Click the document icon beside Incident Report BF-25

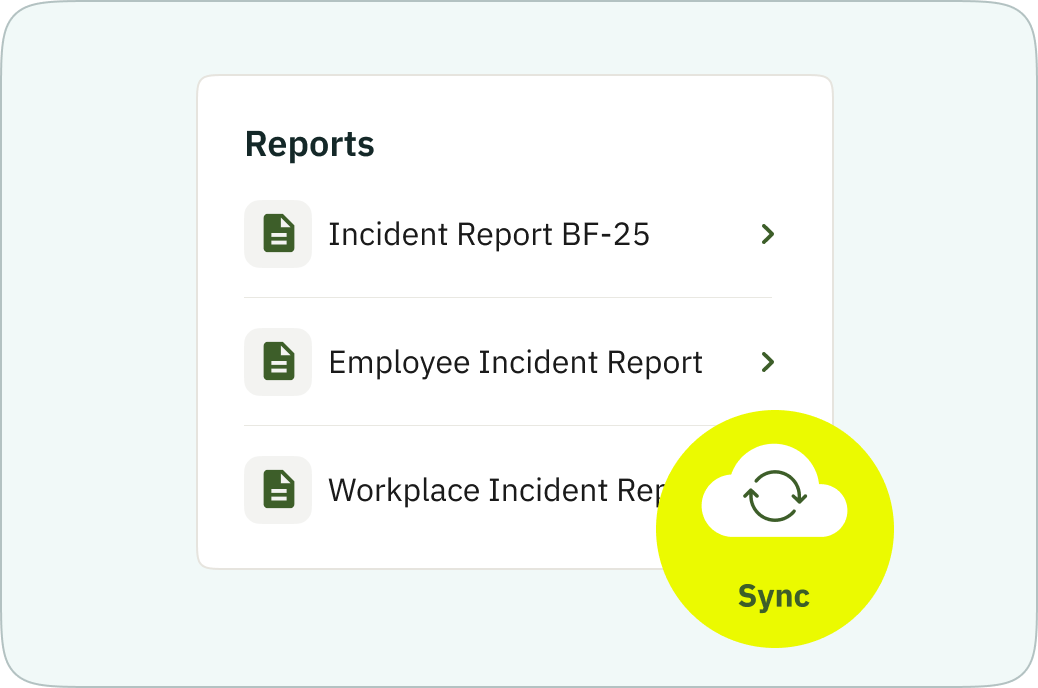(278, 234)
